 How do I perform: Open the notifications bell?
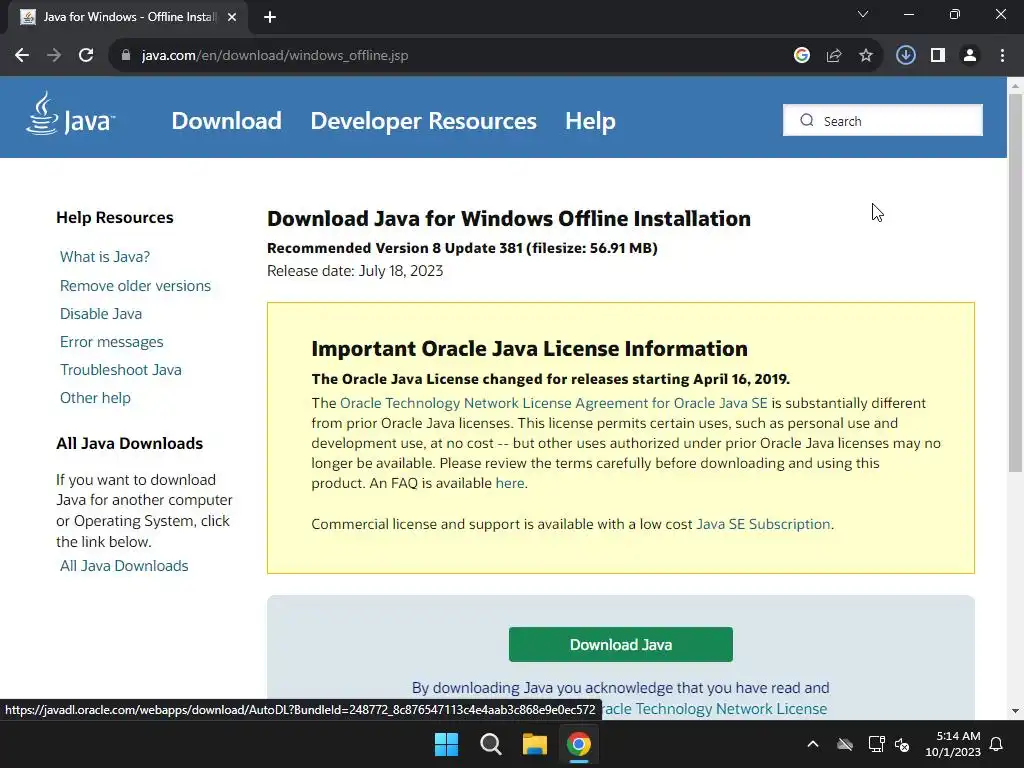[997, 744]
